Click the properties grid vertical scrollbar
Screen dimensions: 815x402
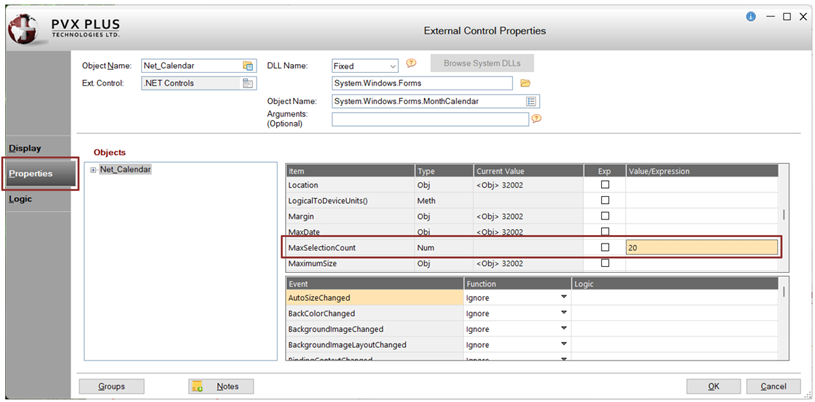click(784, 215)
